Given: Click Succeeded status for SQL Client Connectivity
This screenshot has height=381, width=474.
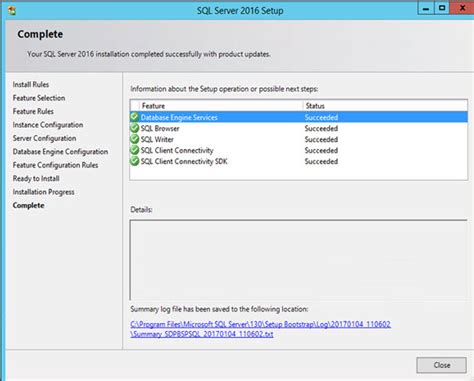Looking at the screenshot, I should 321,150.
